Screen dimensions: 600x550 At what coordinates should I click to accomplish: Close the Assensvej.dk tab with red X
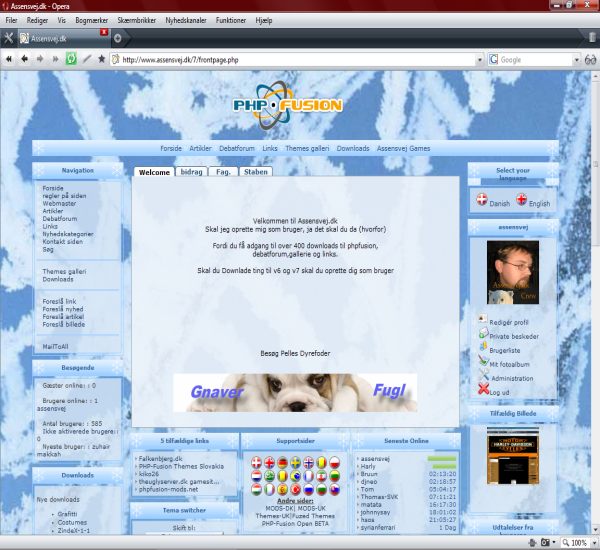click(104, 32)
